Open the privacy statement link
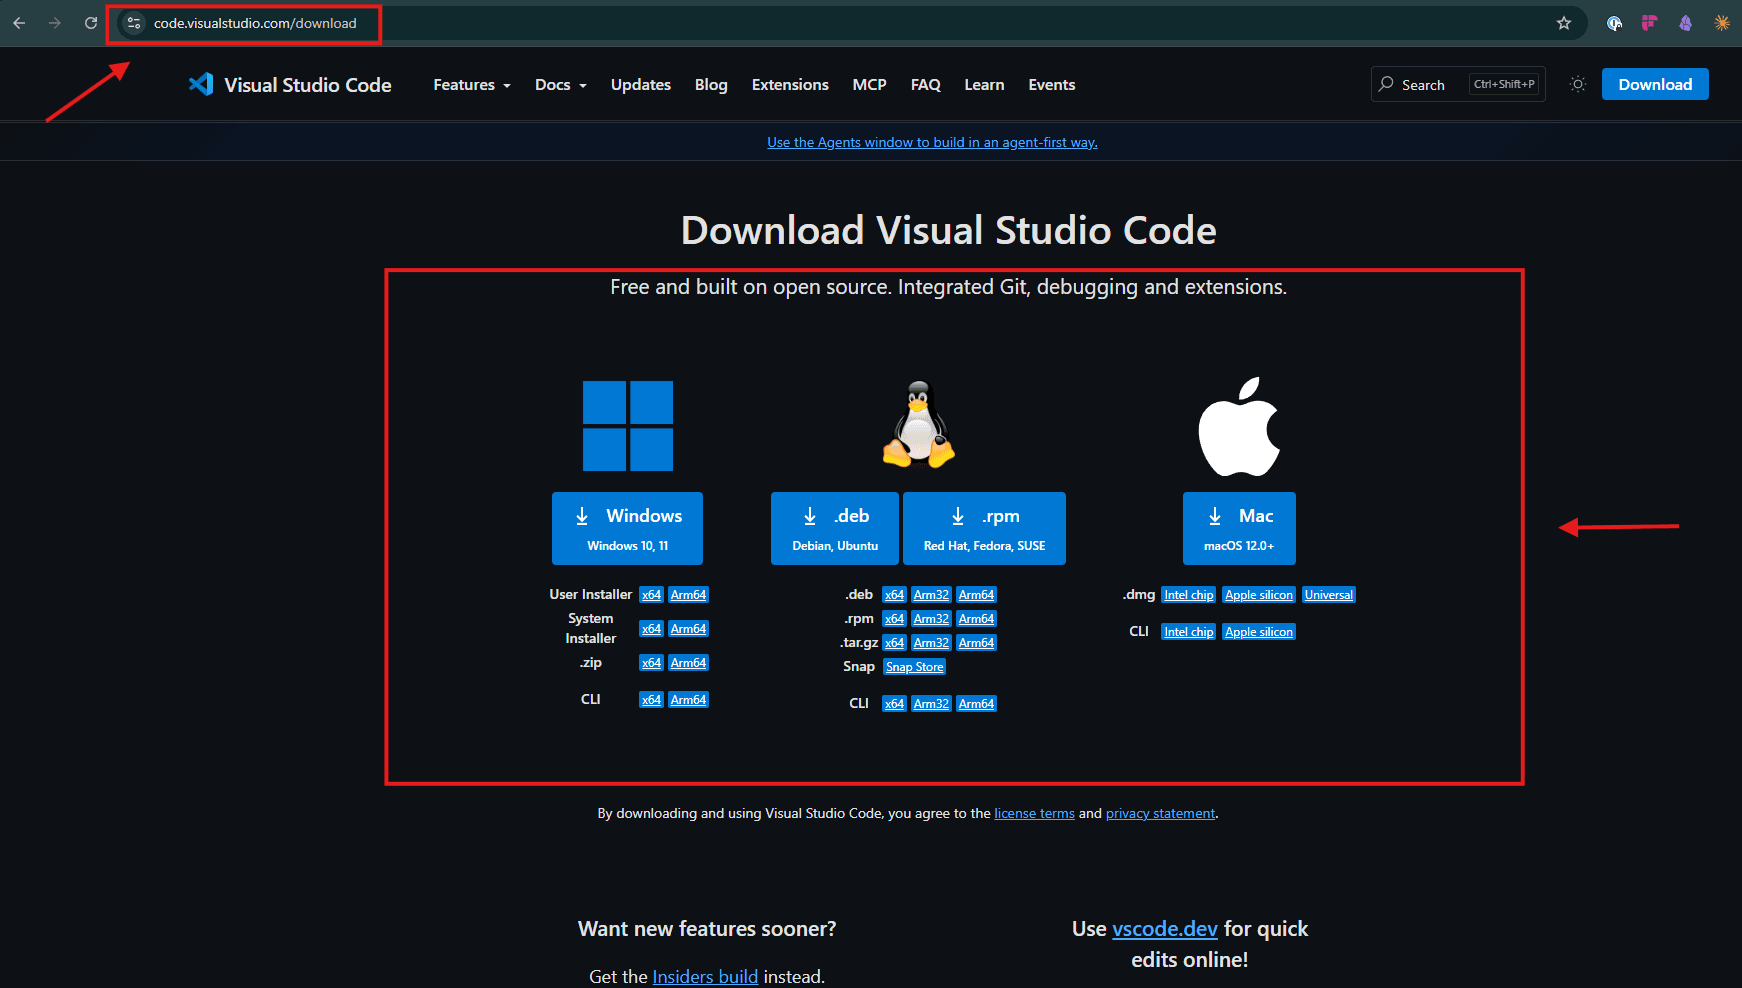Viewport: 1742px width, 988px height. pyautogui.click(x=1160, y=814)
